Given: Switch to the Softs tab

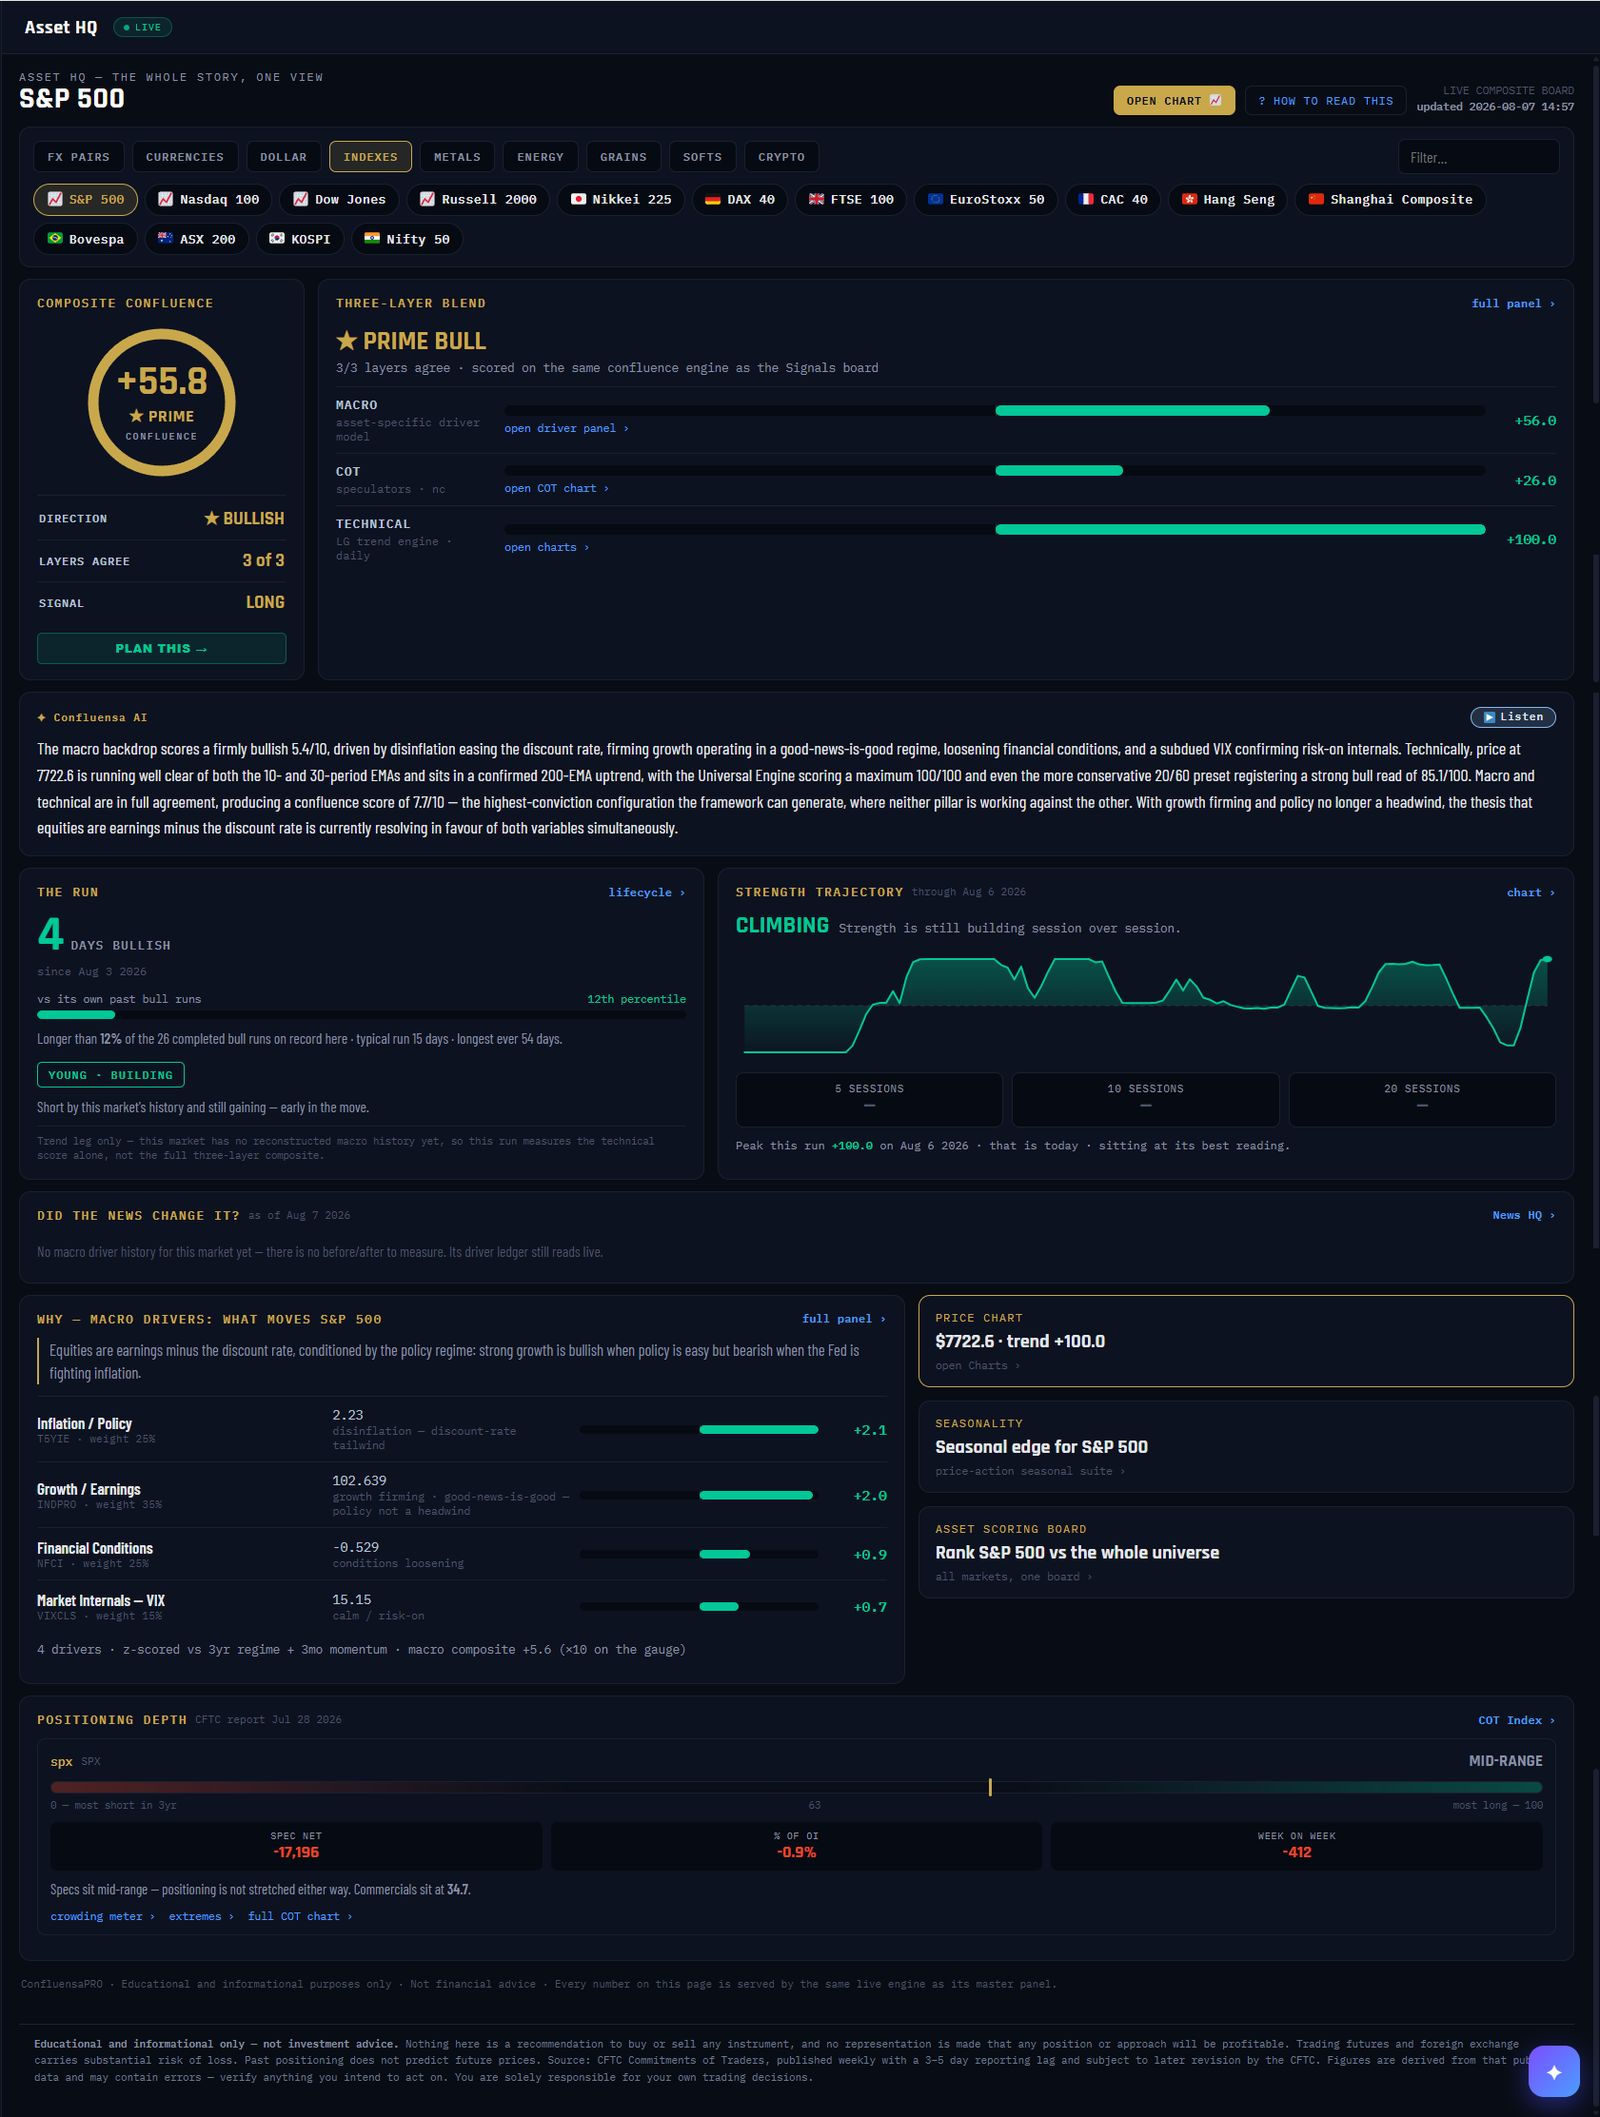Looking at the screenshot, I should click(702, 157).
